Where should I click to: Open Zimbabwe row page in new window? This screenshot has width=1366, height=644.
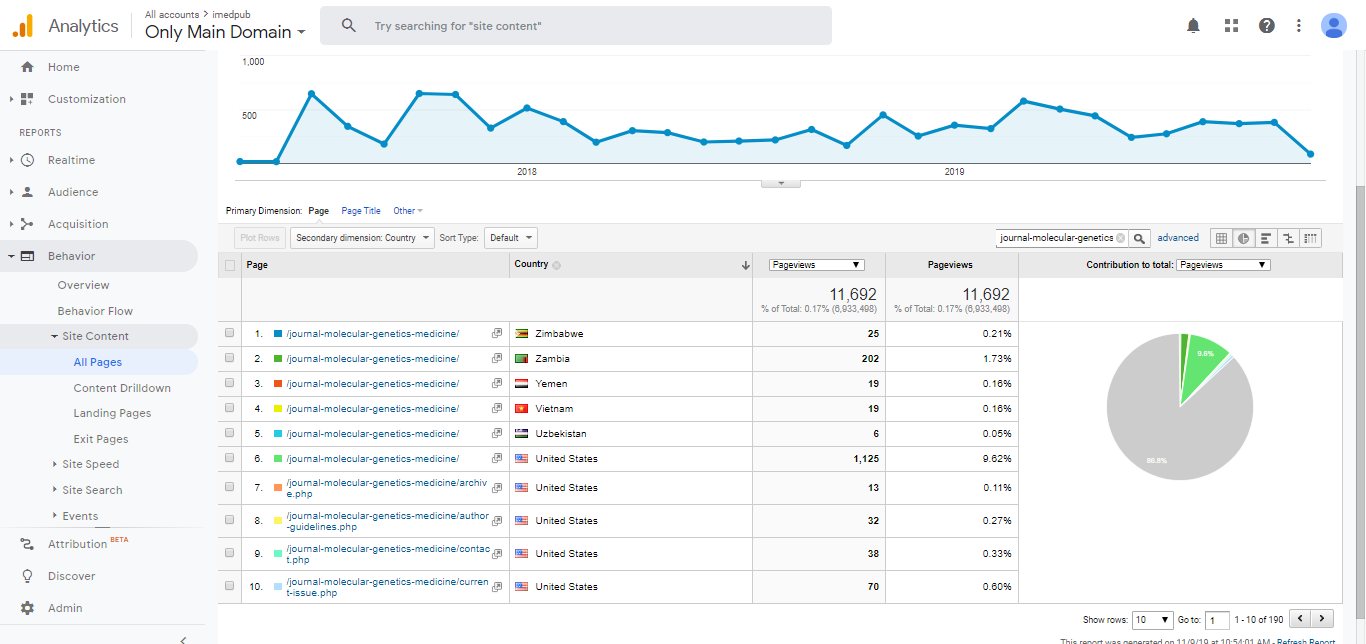[497, 333]
